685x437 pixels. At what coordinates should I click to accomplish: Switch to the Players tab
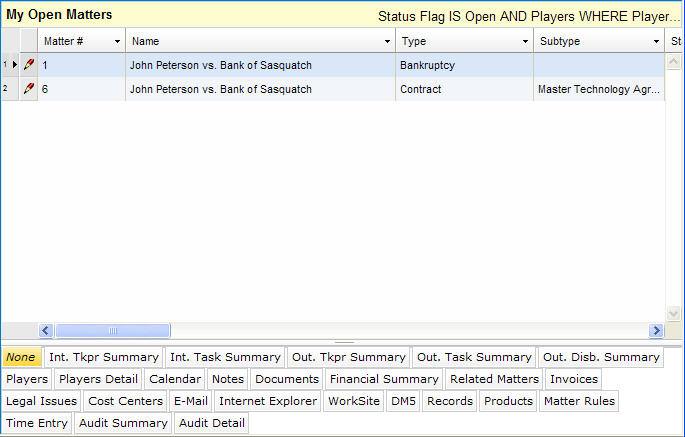[27, 379]
